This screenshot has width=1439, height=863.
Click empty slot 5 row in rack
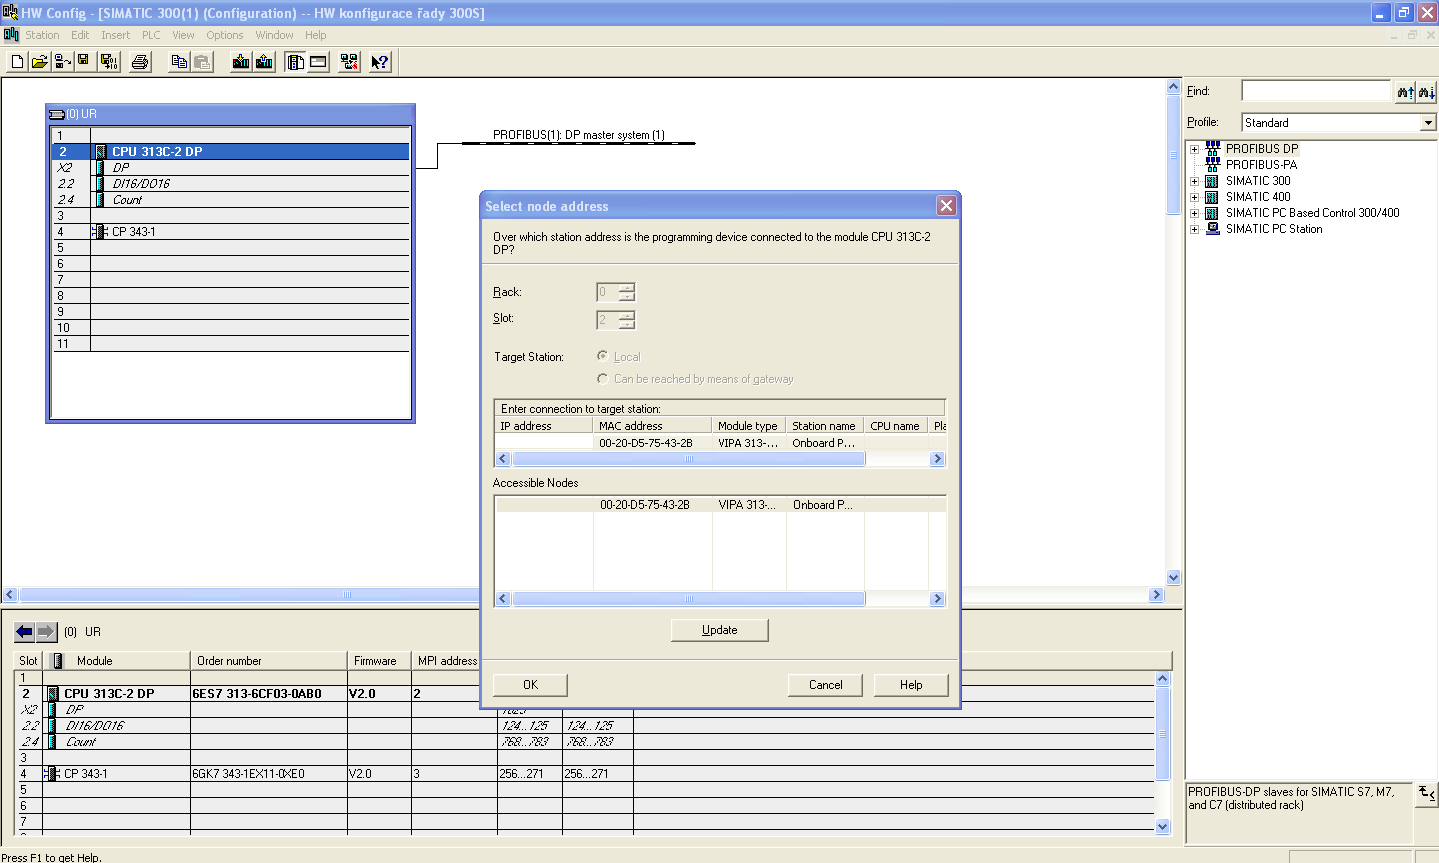(x=231, y=248)
